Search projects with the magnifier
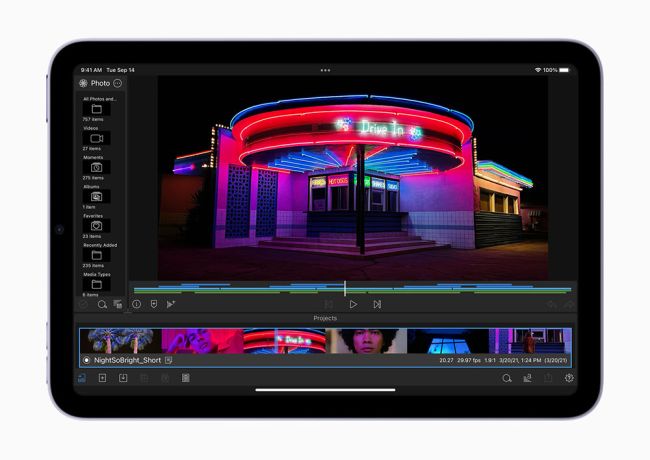 click(507, 378)
